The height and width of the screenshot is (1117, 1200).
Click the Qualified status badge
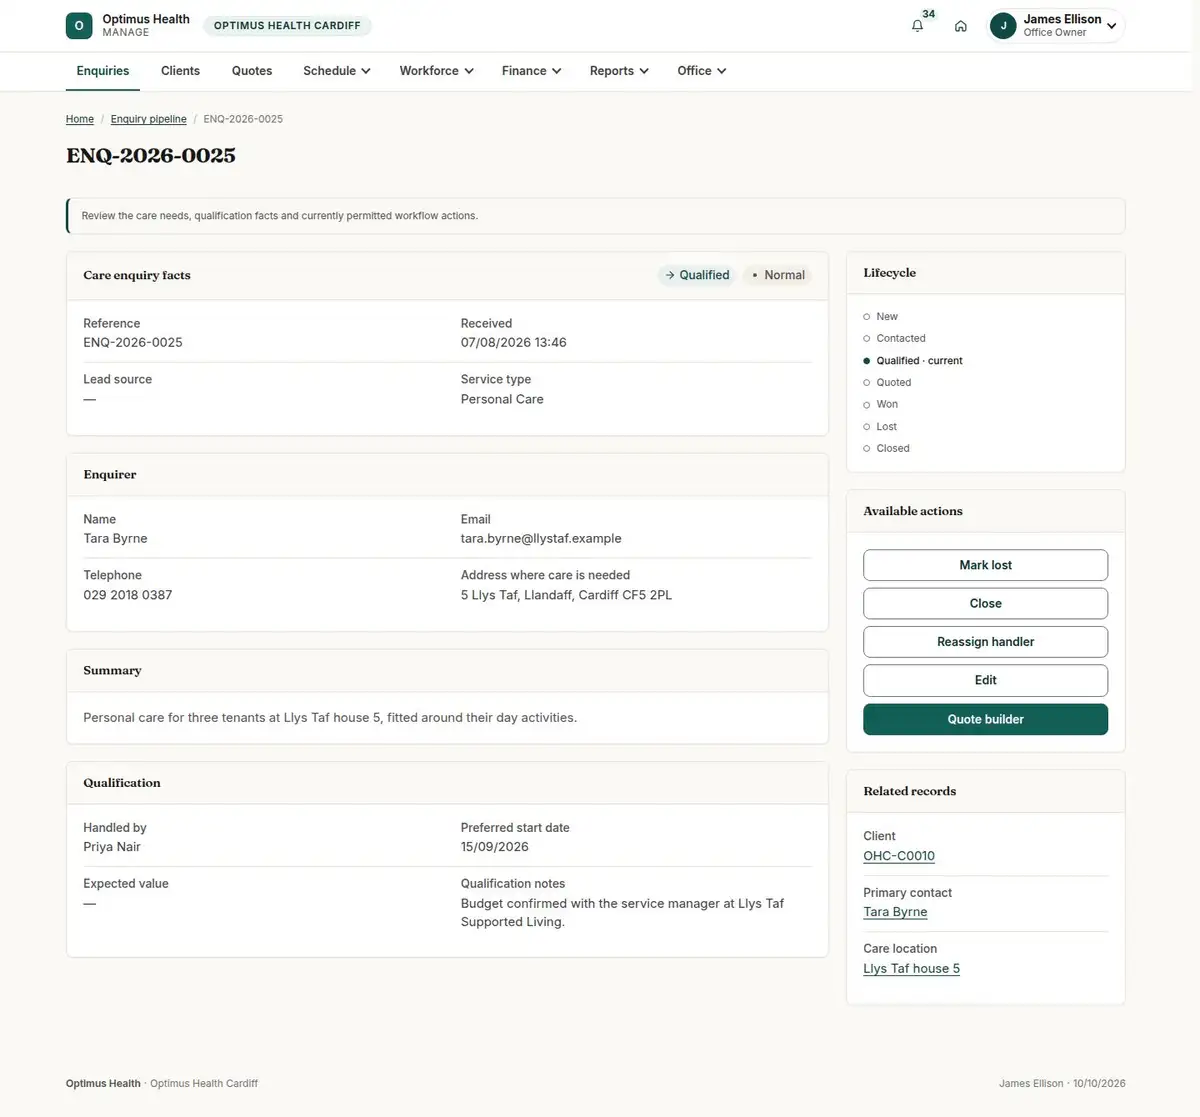[x=697, y=275]
